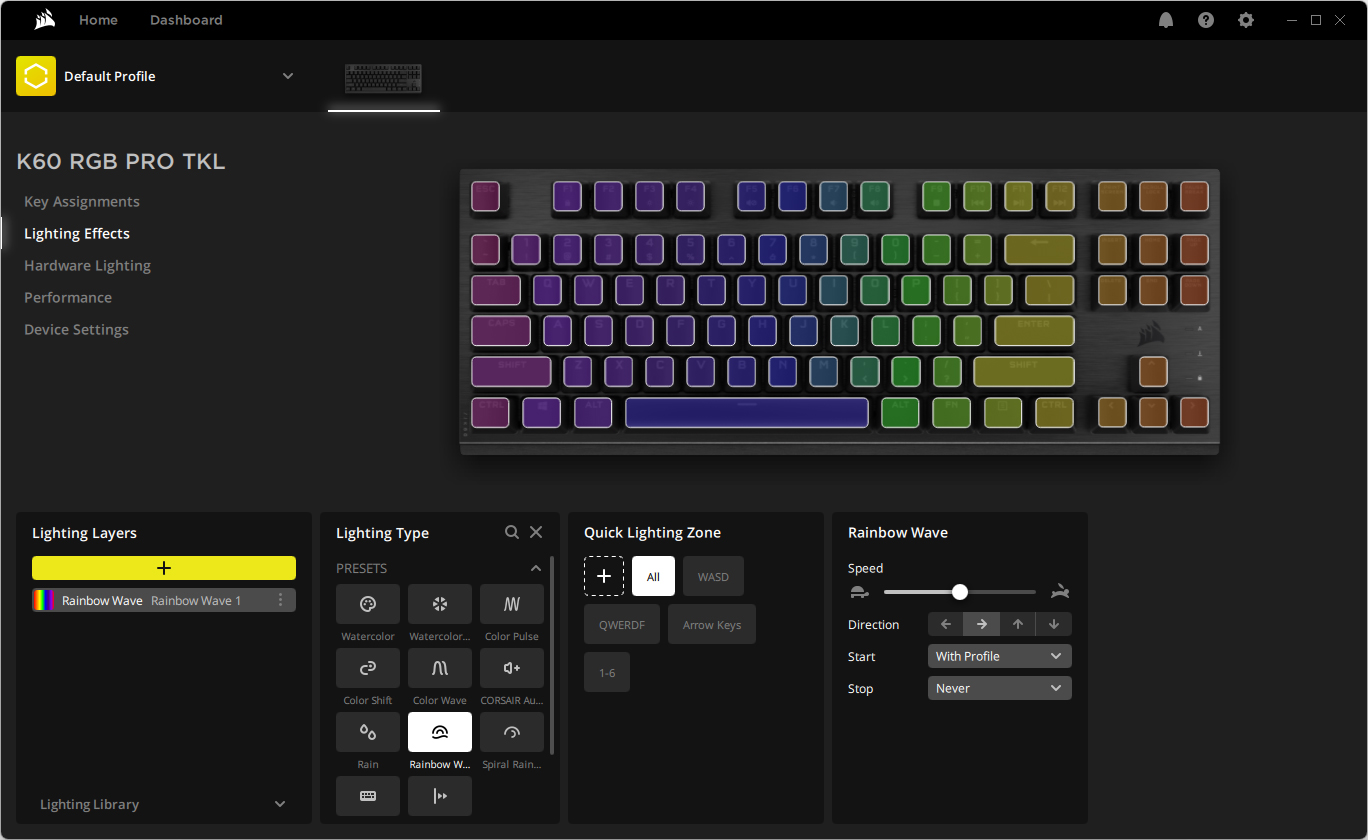Open Hardware Lighting section

click(87, 265)
